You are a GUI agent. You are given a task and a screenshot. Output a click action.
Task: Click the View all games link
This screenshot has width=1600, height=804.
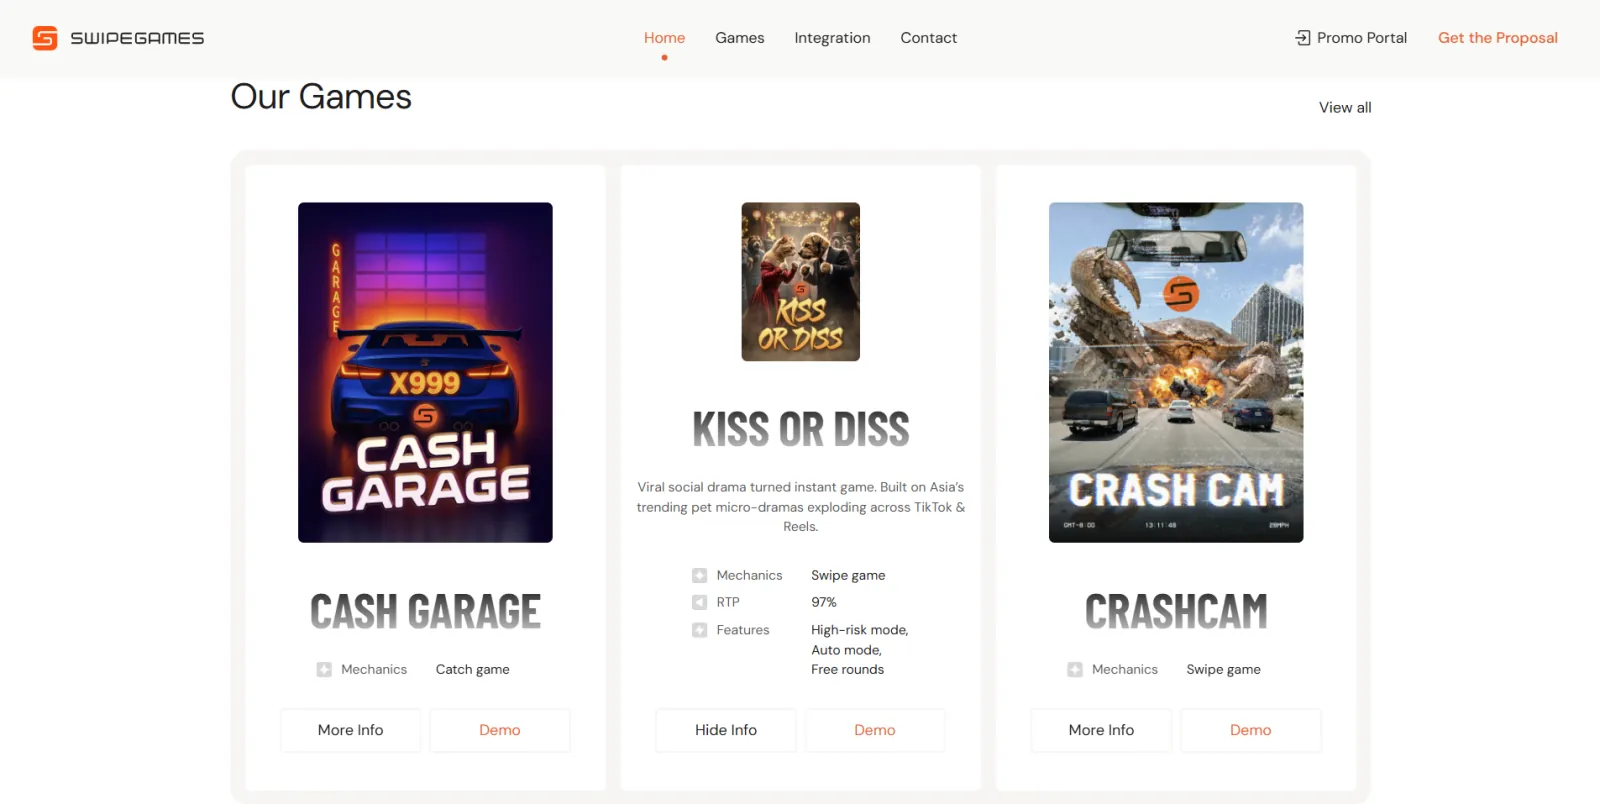[1345, 107]
